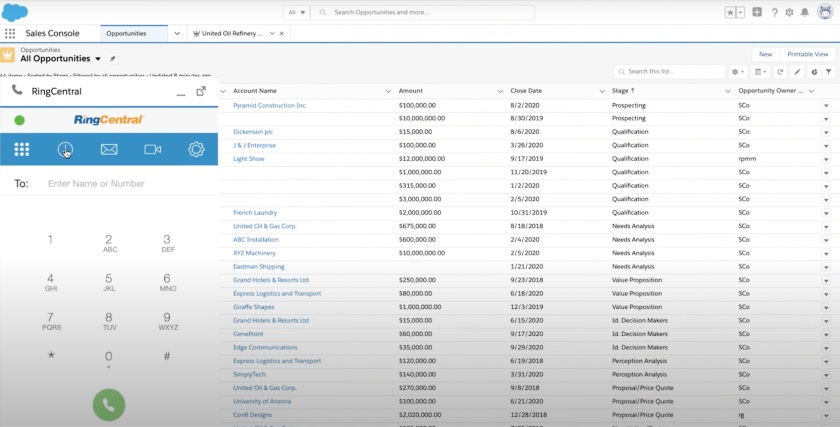Open GenePoint account link
The width and height of the screenshot is (840, 427).
coord(248,334)
